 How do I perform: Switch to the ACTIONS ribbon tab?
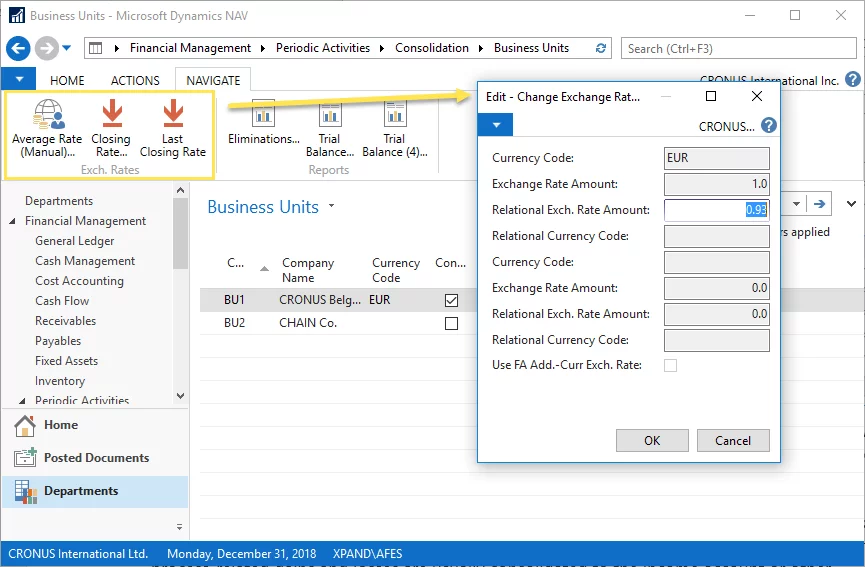point(135,81)
